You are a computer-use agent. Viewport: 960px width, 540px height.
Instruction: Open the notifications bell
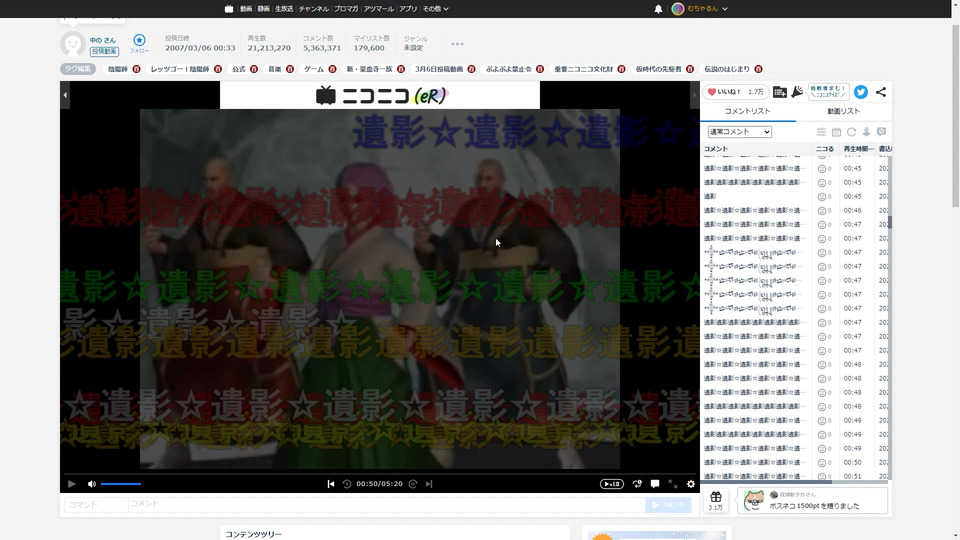(658, 9)
